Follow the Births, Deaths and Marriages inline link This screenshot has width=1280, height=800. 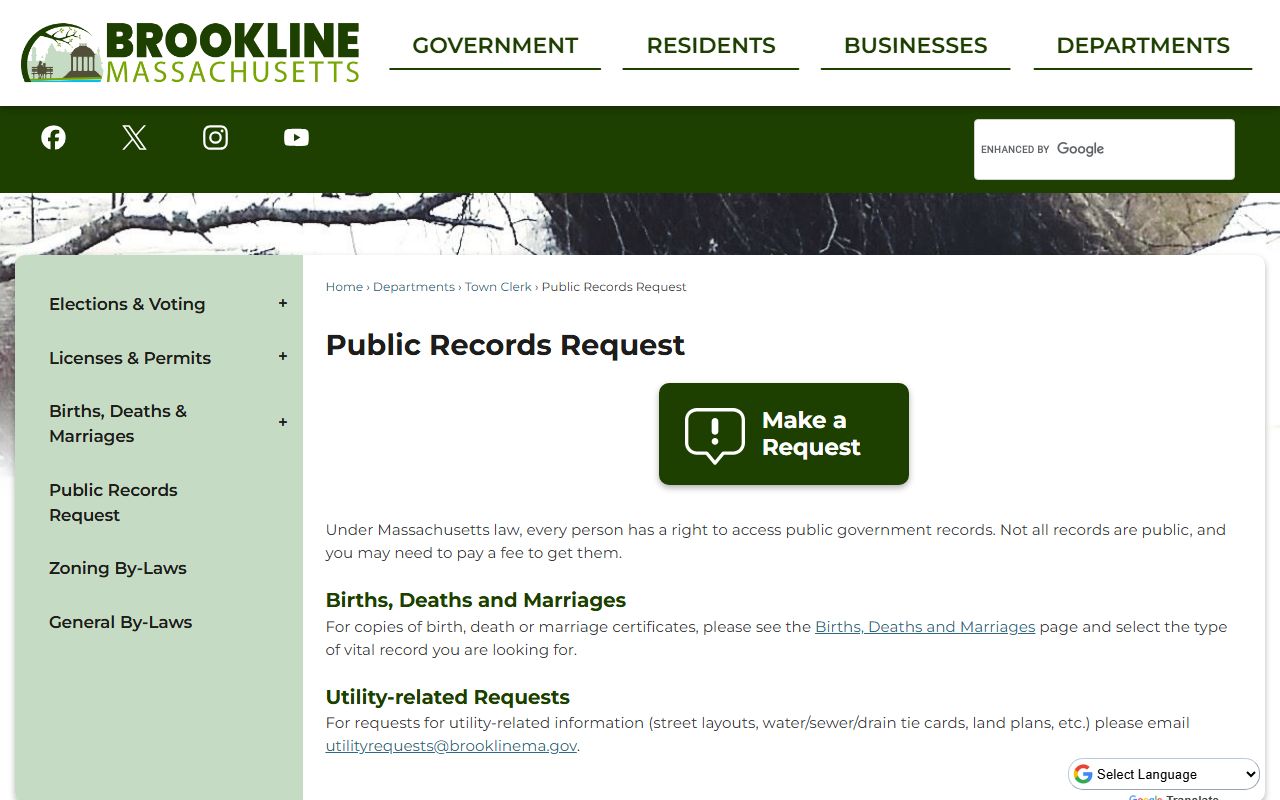(x=925, y=627)
